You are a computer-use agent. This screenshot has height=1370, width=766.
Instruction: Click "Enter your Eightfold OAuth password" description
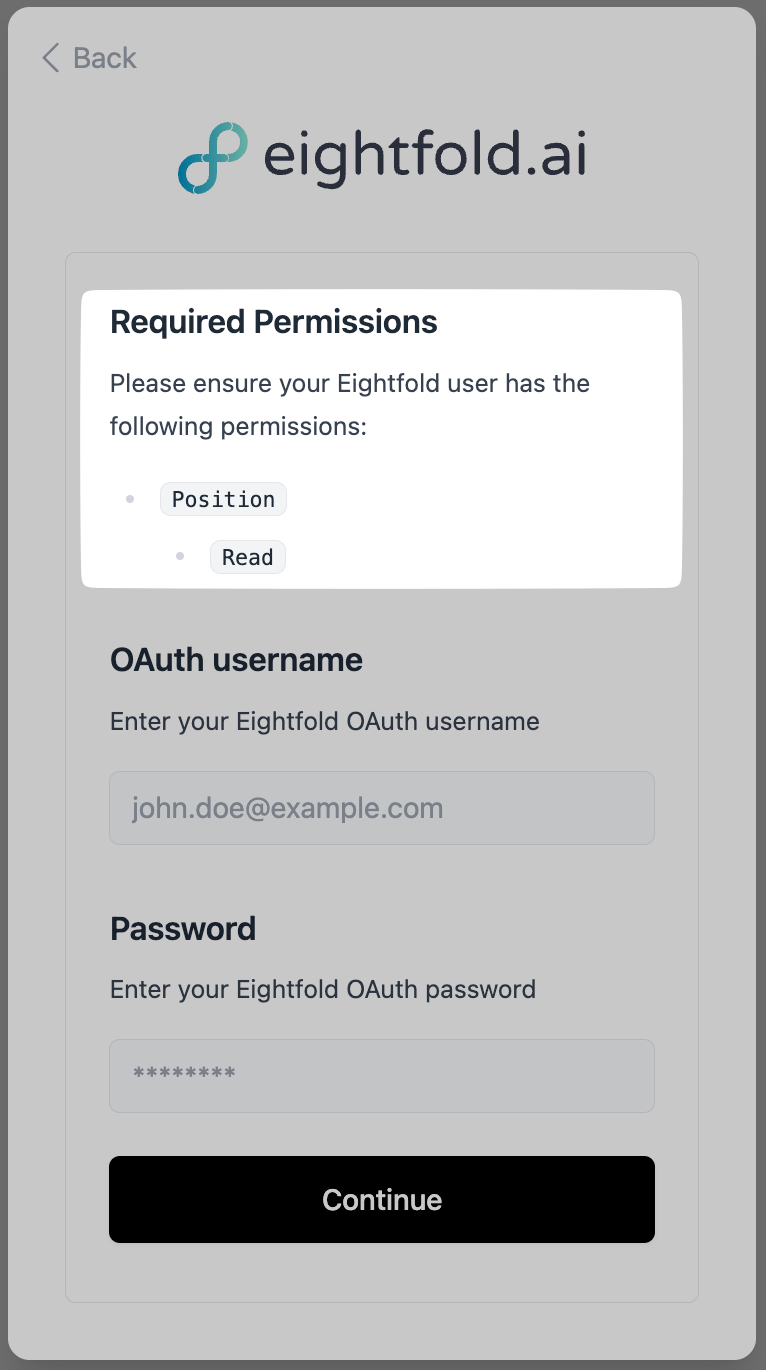tap(322, 989)
